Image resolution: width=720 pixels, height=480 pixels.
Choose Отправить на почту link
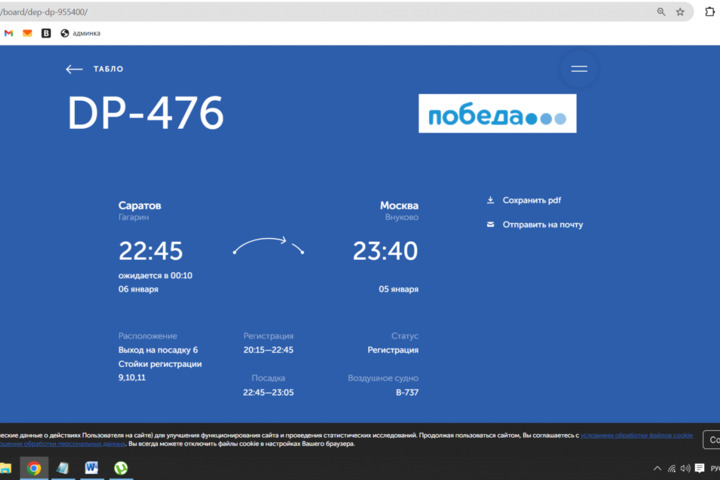[x=542, y=224]
